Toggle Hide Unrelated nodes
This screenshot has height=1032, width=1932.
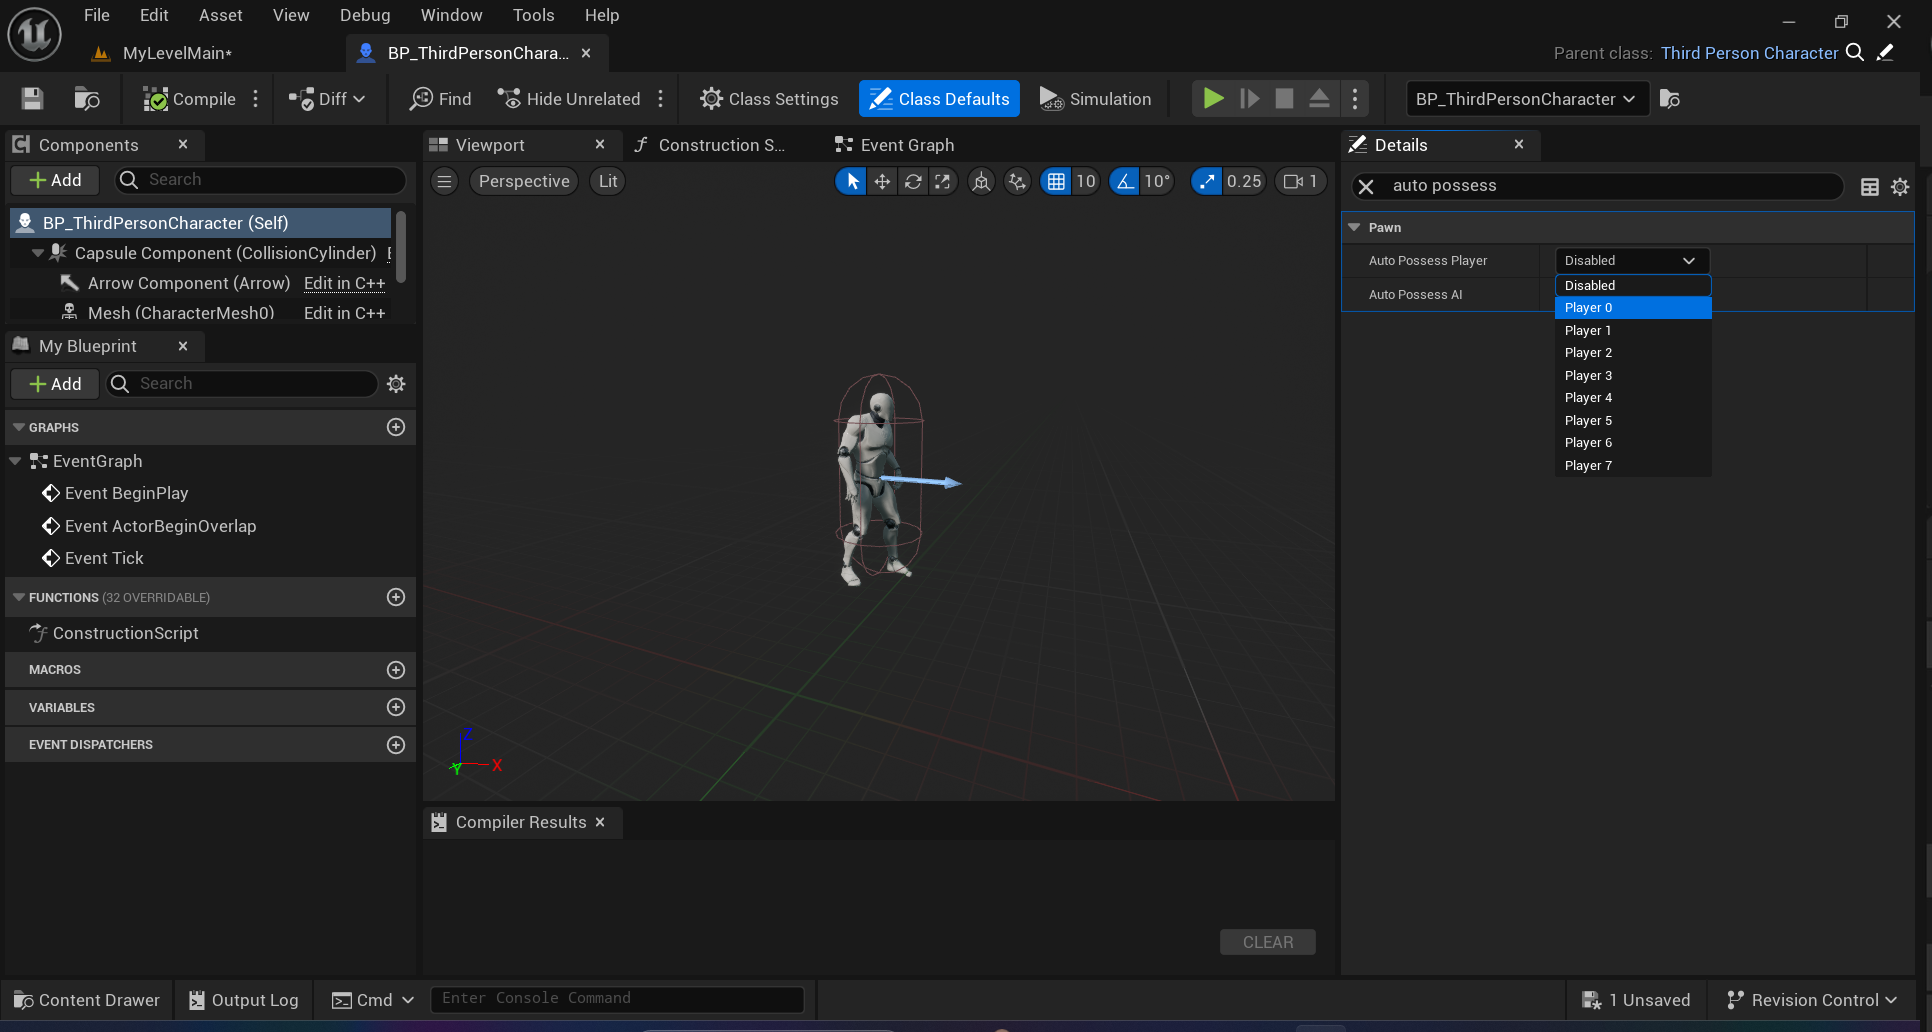[x=569, y=98]
